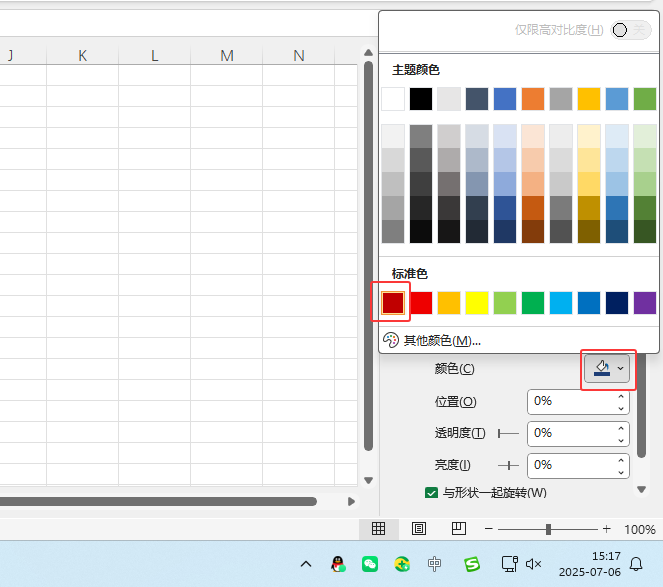Pick the green standard color swatch
The image size is (663, 587).
tap(533, 303)
